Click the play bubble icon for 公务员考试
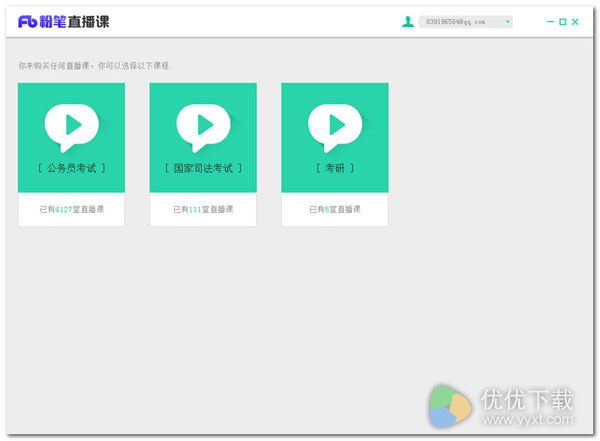This screenshot has height=441, width=600. 72,128
